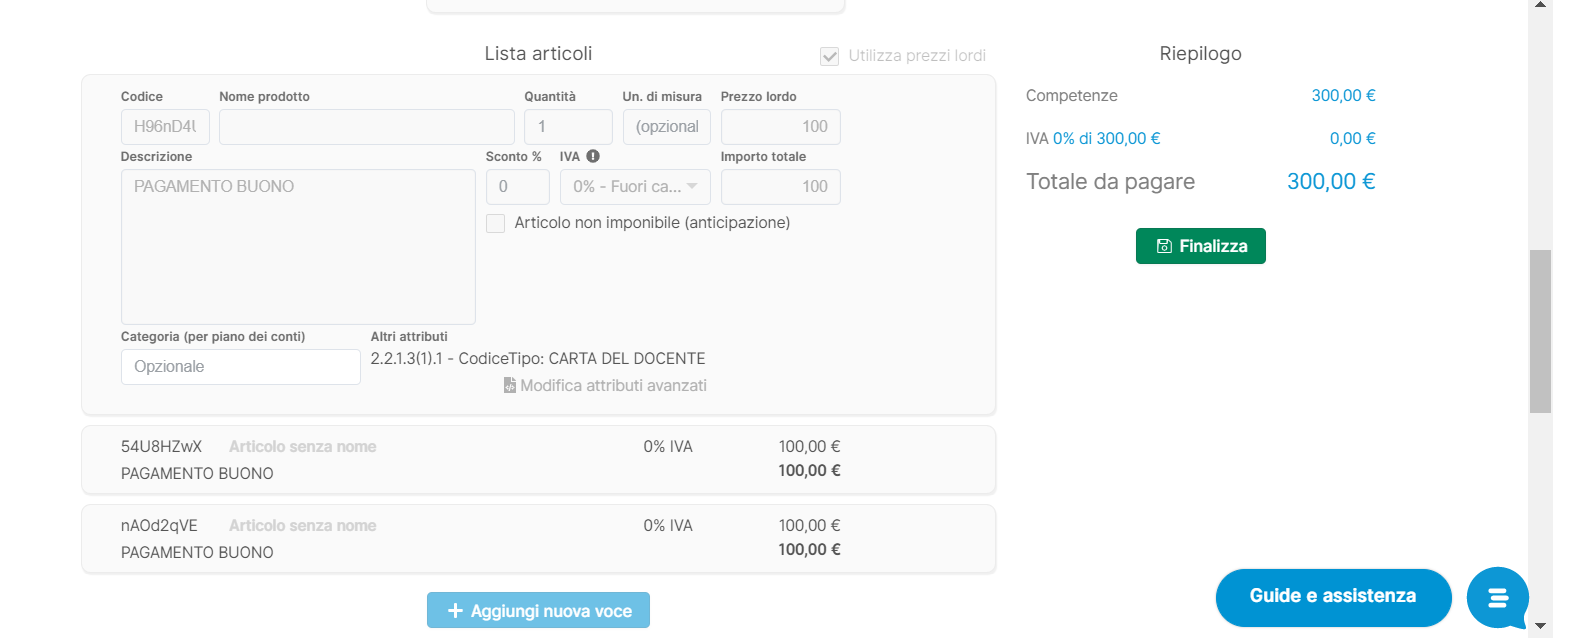Click the Sconto % field
Viewport: 1590px width, 638px height.
click(518, 187)
